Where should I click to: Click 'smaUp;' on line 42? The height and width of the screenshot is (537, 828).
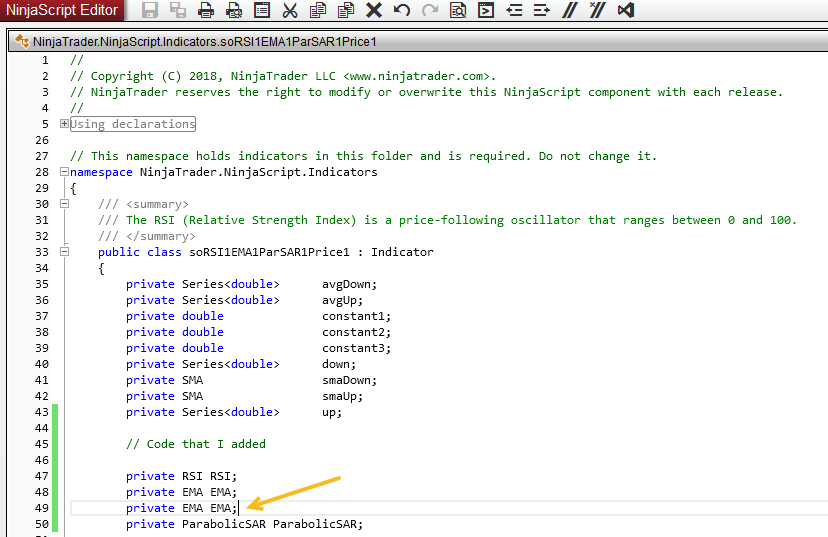pos(343,396)
